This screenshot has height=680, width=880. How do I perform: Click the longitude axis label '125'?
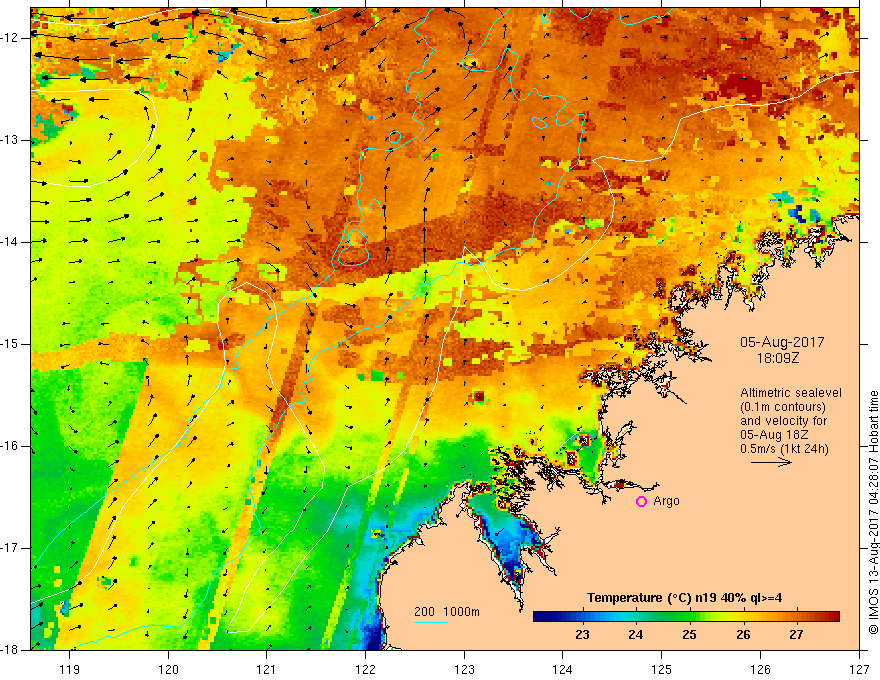pyautogui.click(x=662, y=669)
